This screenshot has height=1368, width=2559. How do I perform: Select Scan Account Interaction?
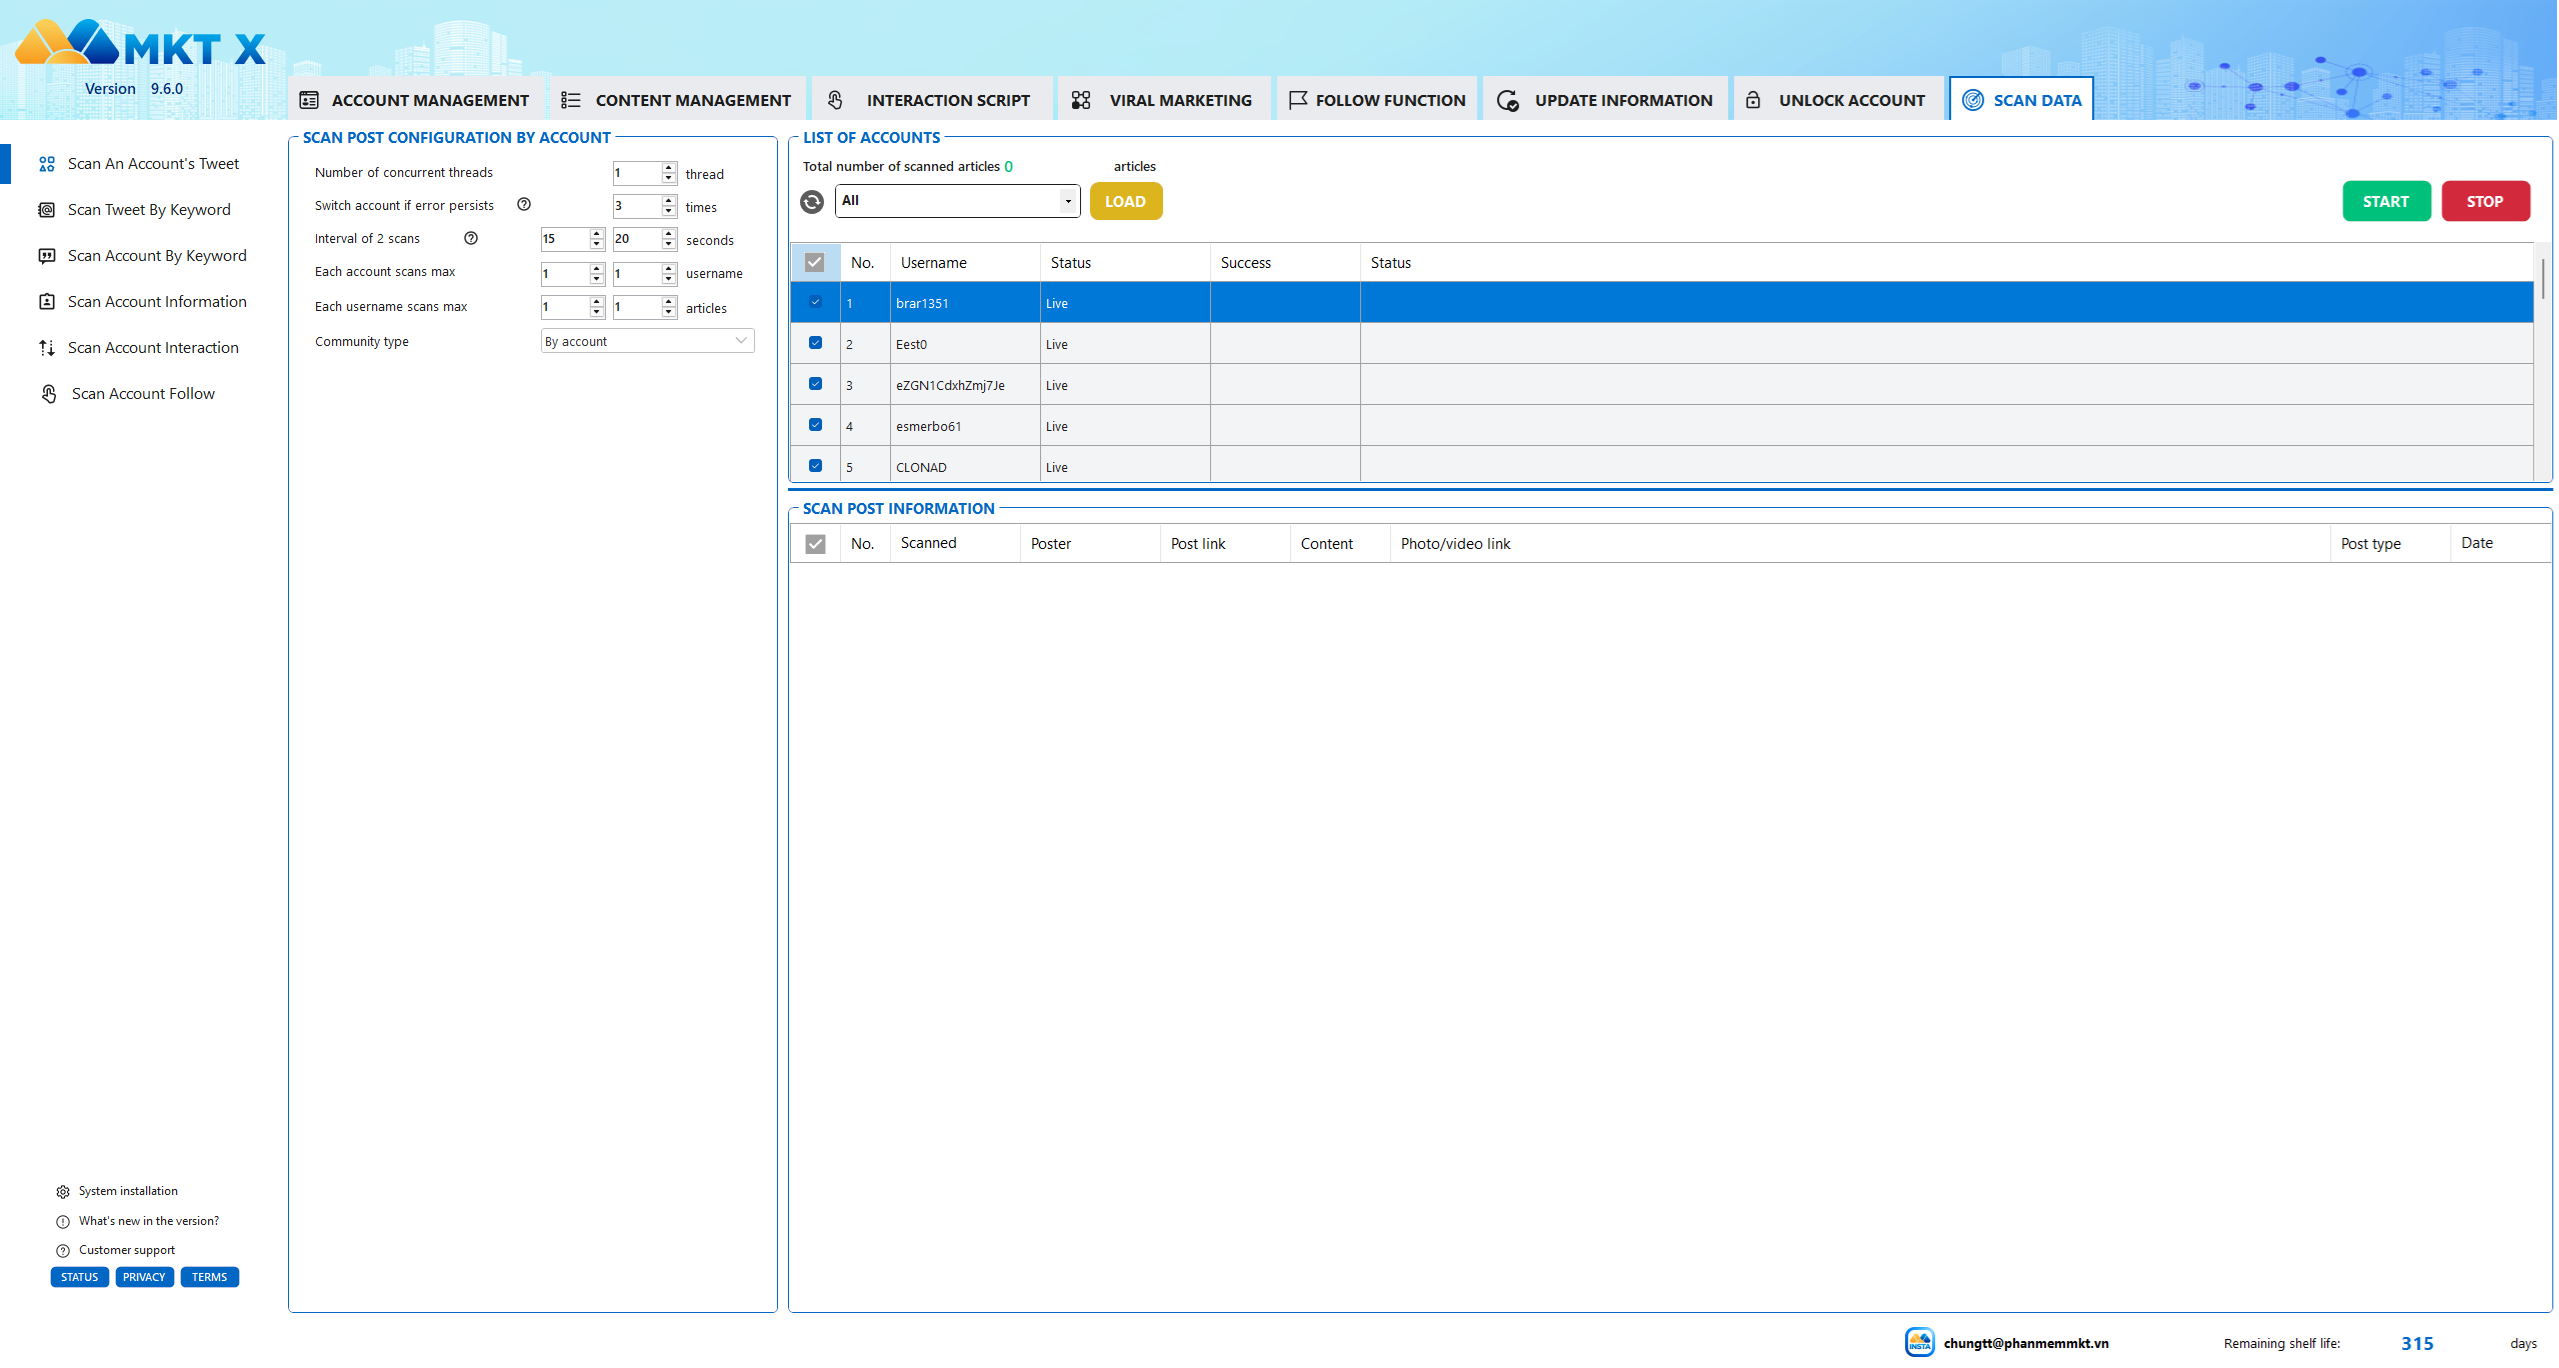[153, 347]
